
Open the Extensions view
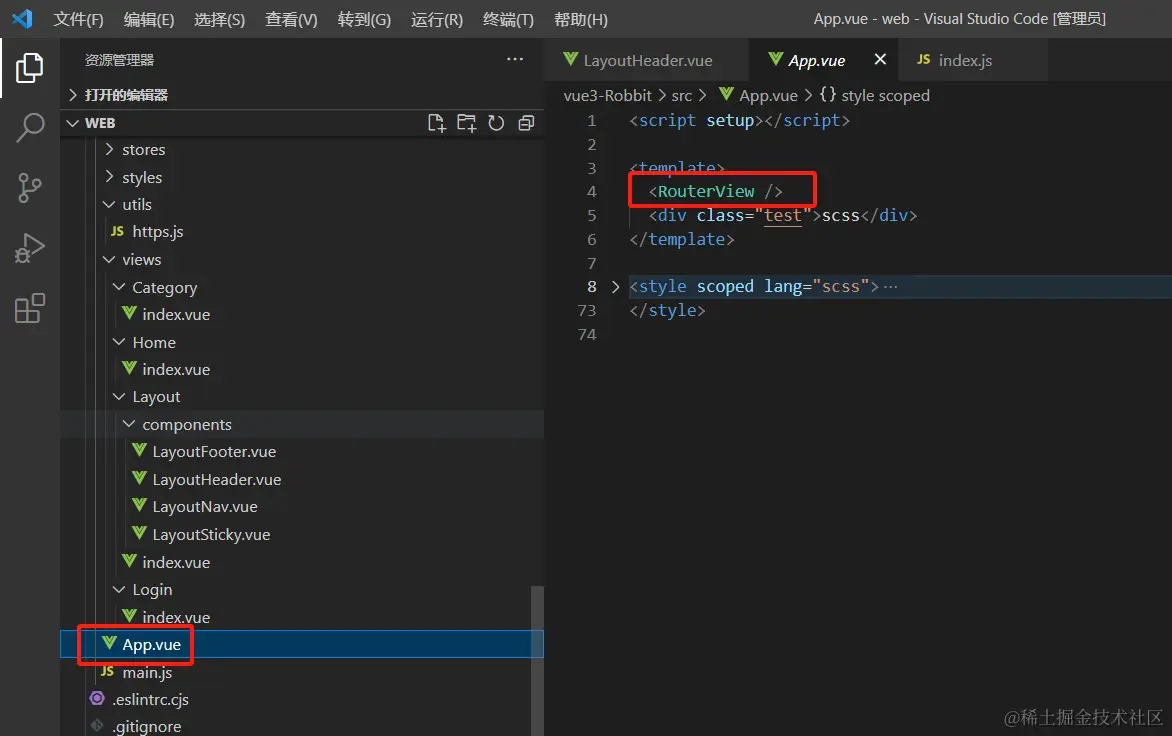29,308
